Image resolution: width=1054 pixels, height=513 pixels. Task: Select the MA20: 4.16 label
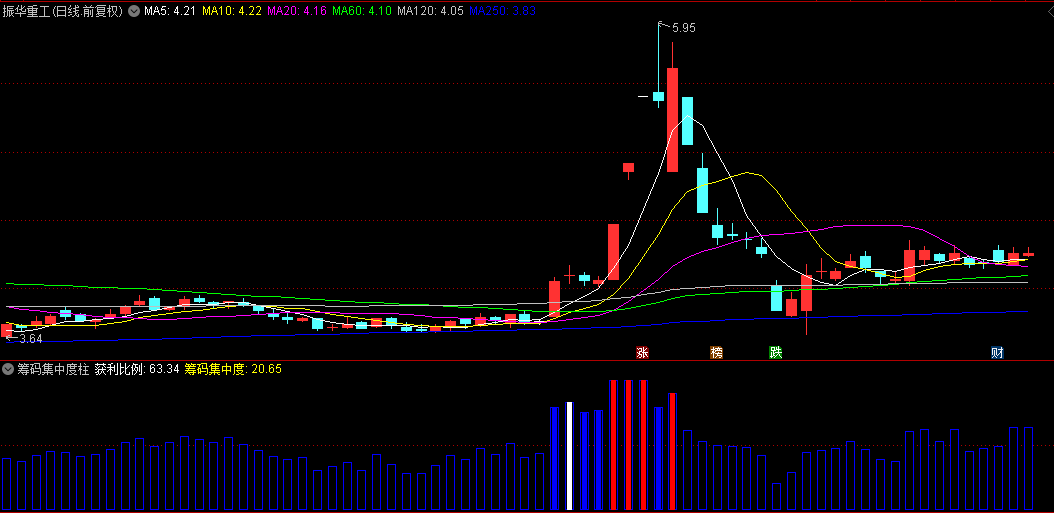coord(297,11)
